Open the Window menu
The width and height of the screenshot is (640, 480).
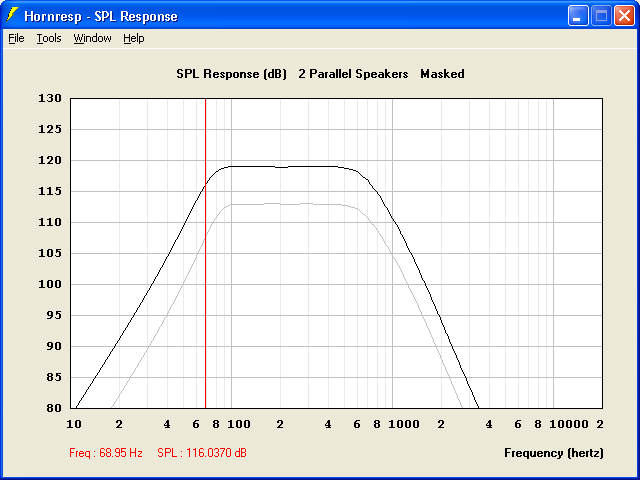pyautogui.click(x=92, y=38)
